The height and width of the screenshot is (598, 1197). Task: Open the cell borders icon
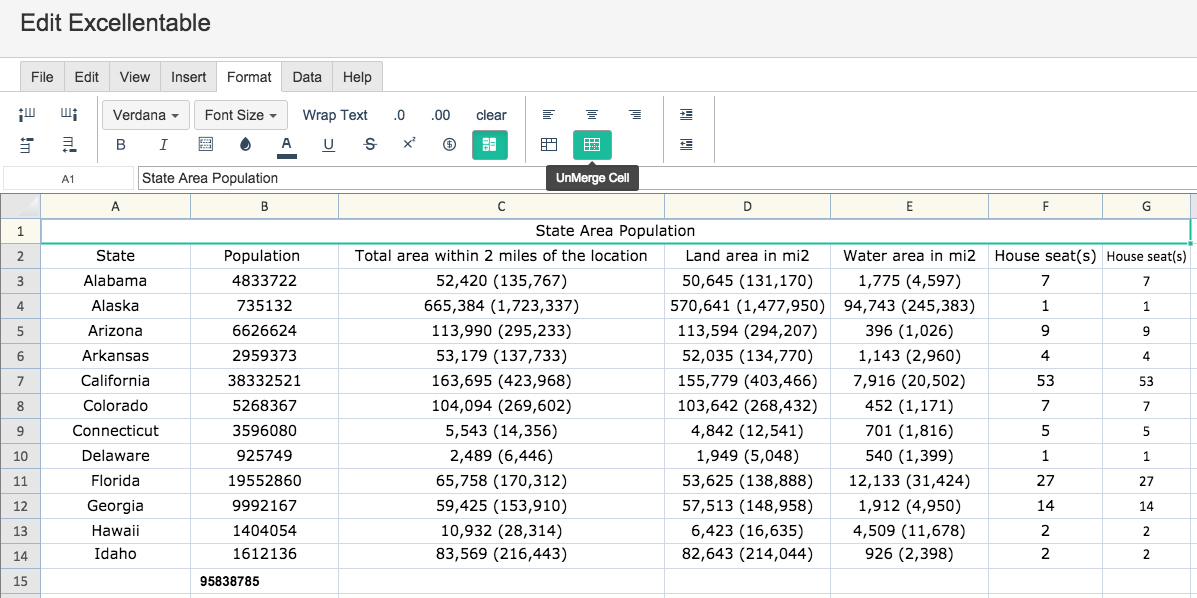[206, 145]
